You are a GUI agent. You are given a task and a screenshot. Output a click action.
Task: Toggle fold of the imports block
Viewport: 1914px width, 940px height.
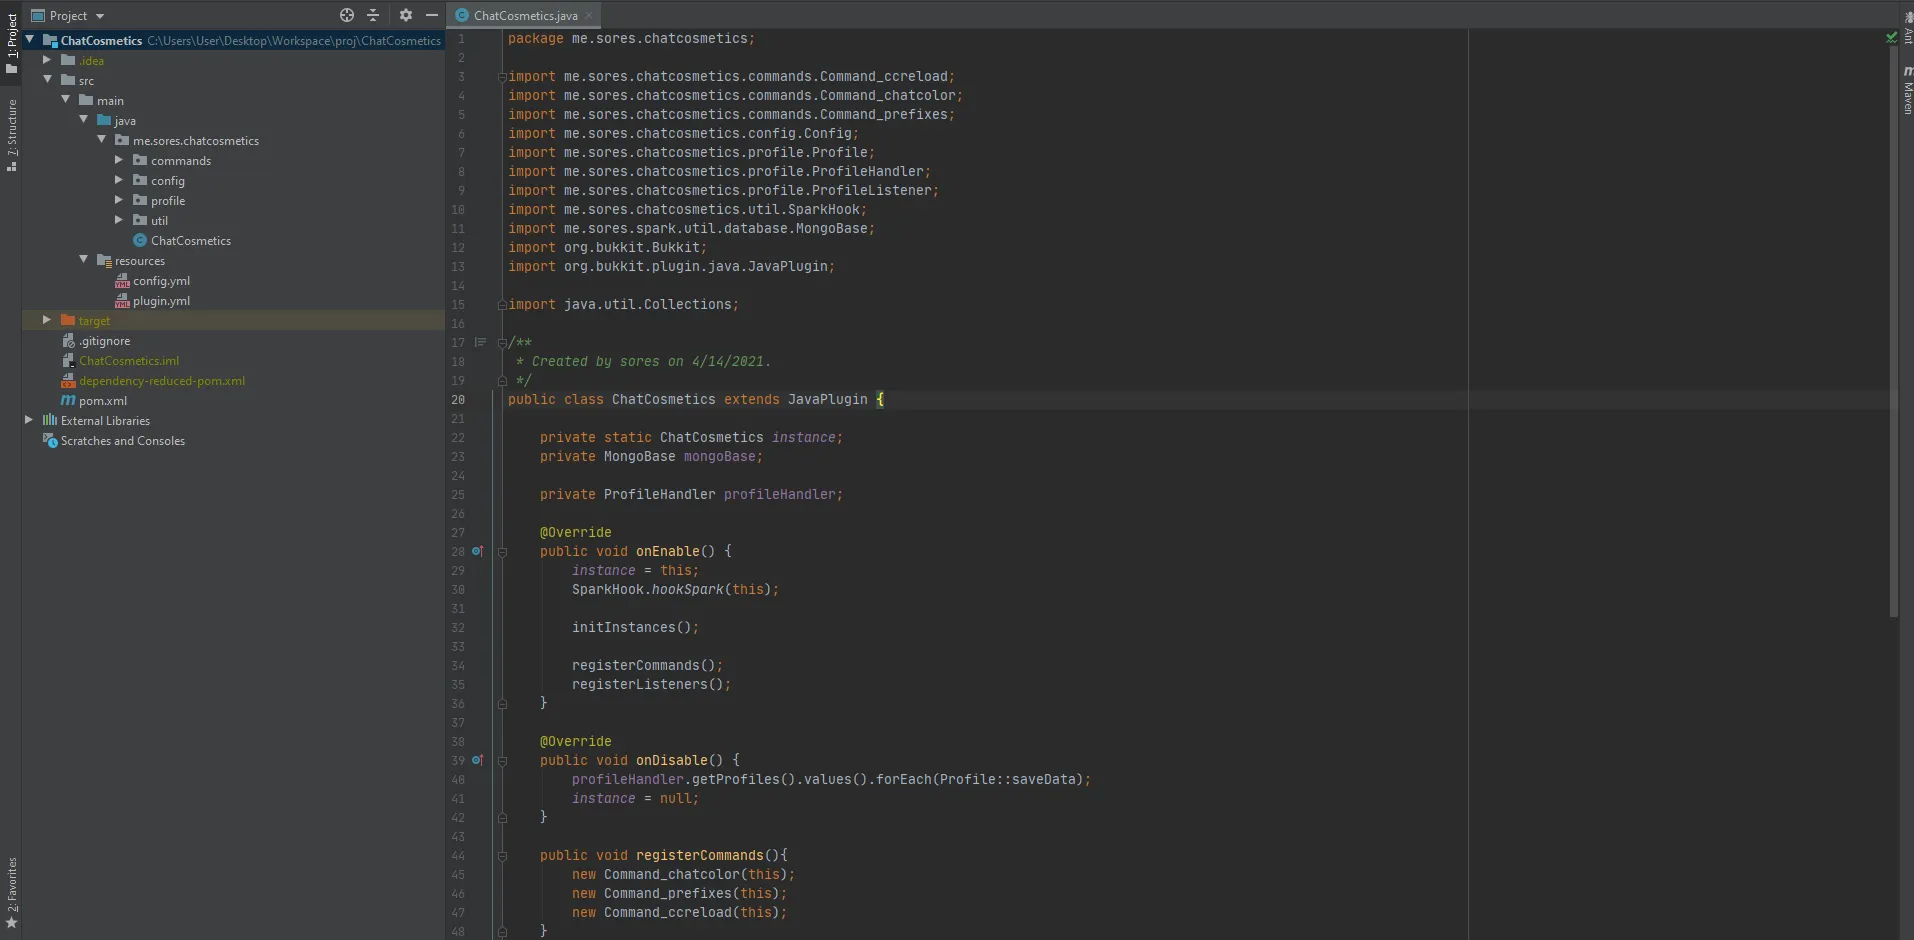click(502, 77)
